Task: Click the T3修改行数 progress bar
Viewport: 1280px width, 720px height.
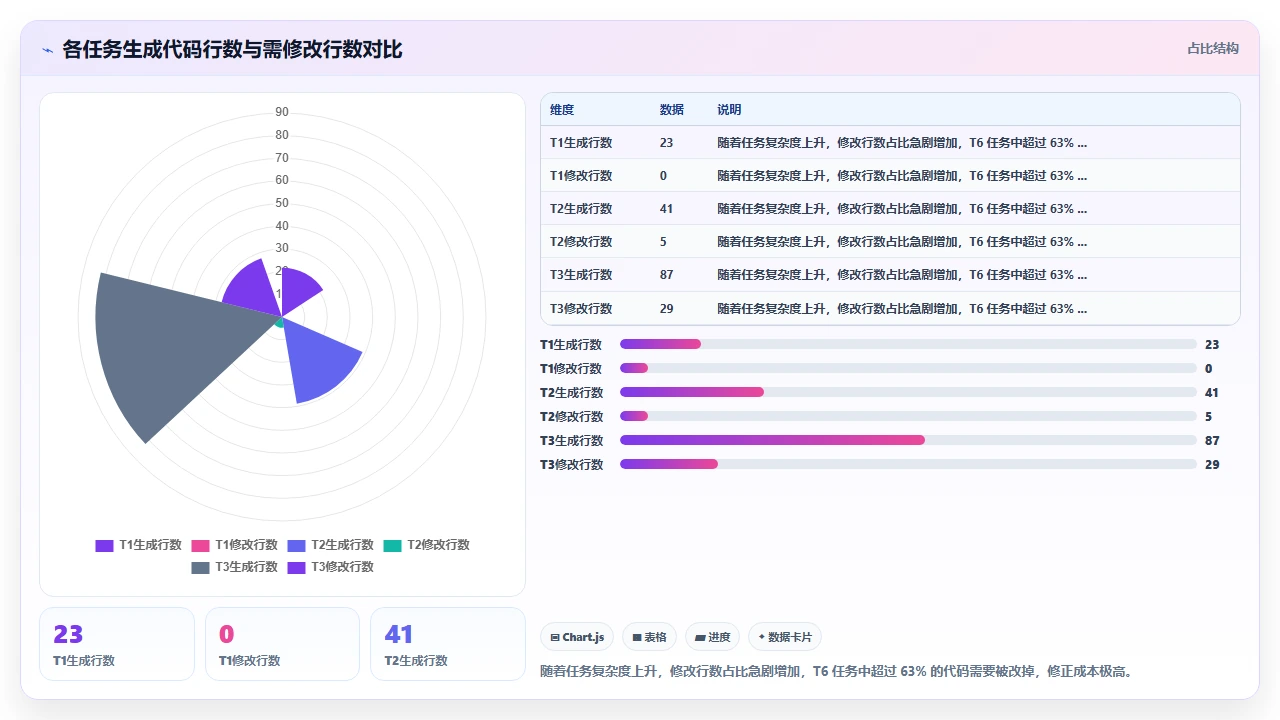Action: [x=908, y=464]
